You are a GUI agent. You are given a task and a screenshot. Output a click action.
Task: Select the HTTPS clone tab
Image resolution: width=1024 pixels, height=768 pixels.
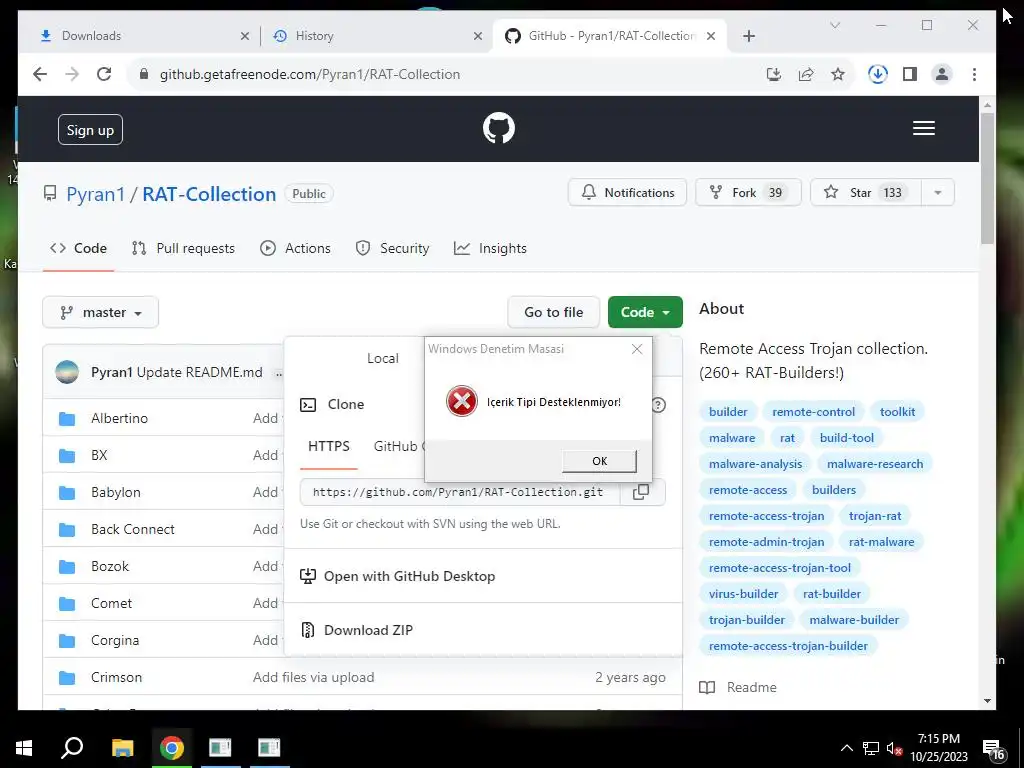pos(329,447)
